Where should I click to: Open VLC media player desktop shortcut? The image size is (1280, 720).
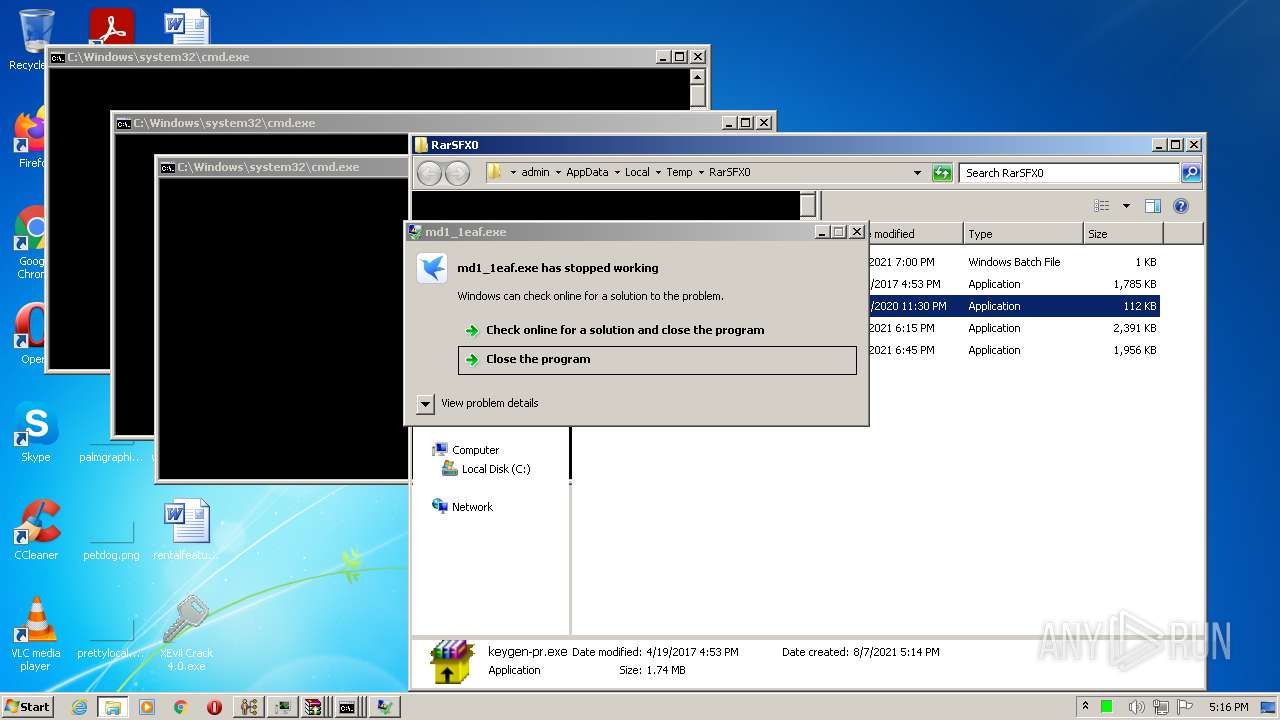tap(36, 635)
